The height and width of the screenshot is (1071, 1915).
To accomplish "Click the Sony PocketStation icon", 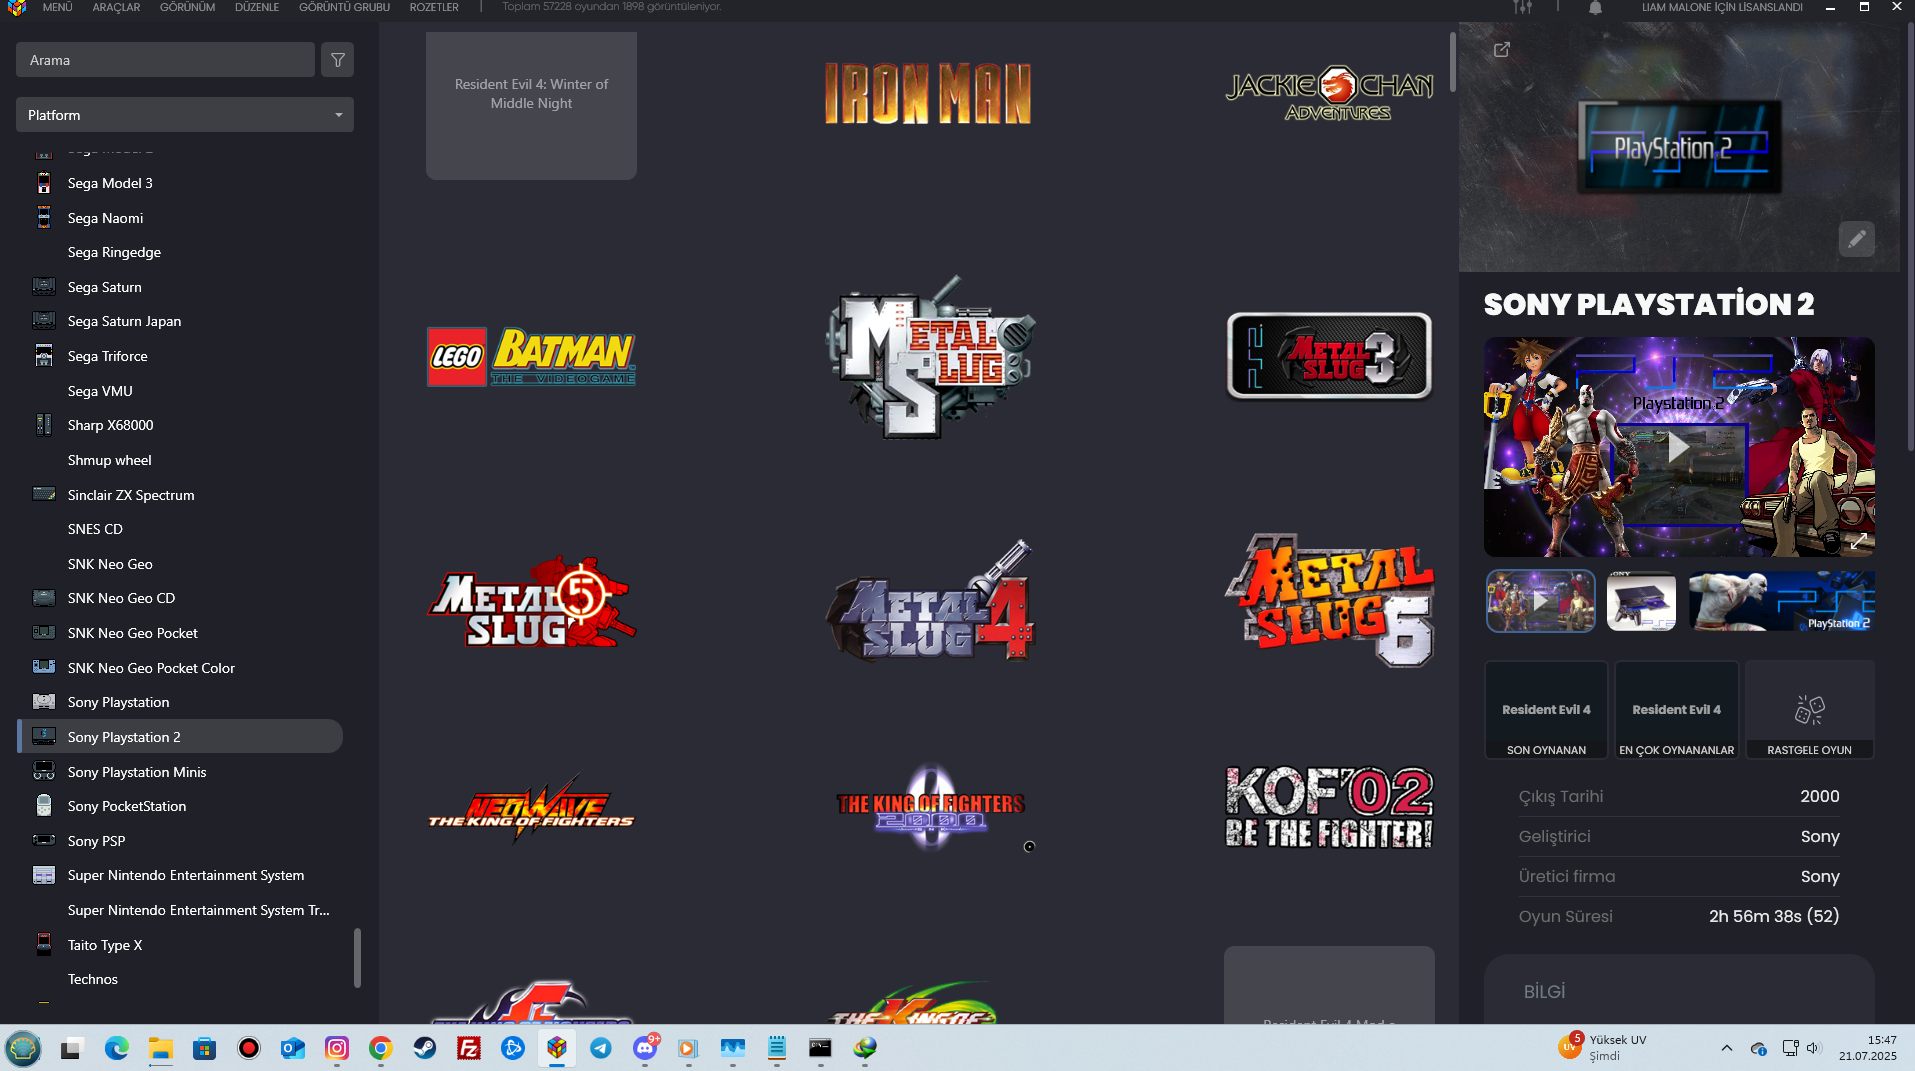I will 44,806.
